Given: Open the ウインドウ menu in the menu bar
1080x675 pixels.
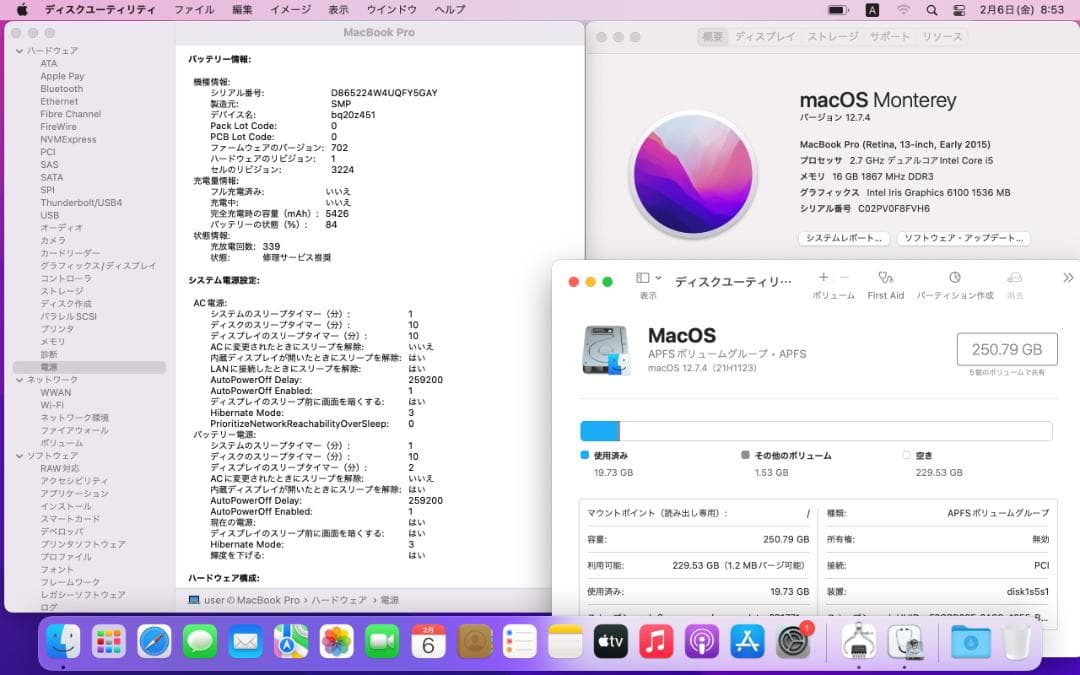Looking at the screenshot, I should tap(390, 9).
